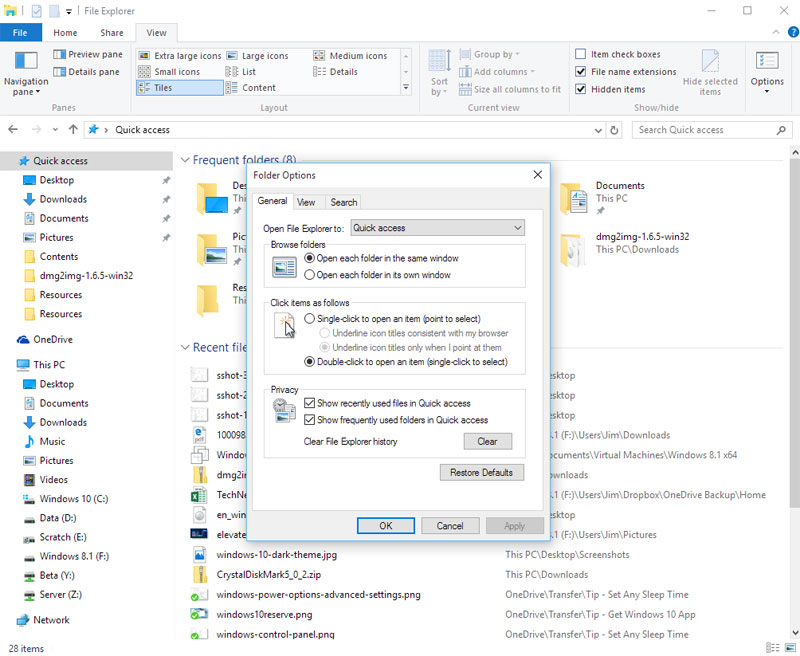Open the Documents frequent folder tile
800x656 pixels.
[602, 198]
